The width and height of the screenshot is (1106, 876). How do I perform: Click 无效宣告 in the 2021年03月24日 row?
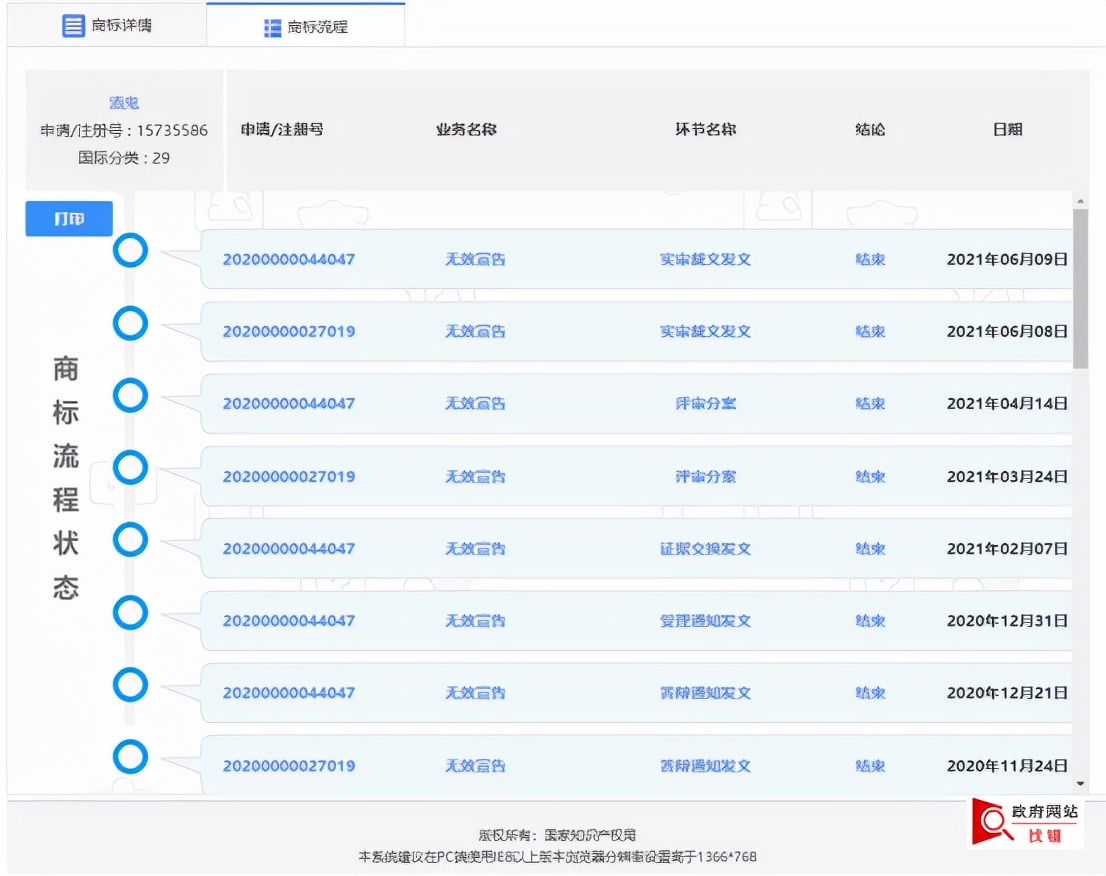click(x=475, y=477)
